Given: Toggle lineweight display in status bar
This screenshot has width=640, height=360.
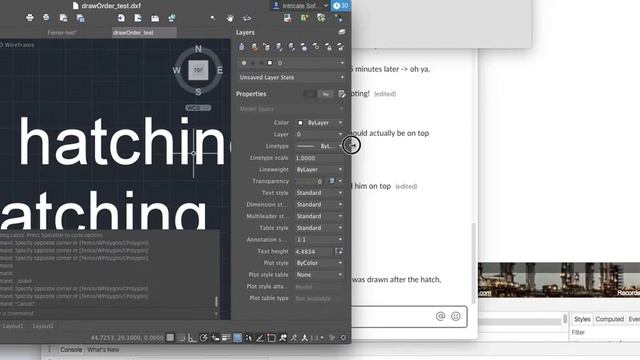Looking at the screenshot, I should pos(226,338).
